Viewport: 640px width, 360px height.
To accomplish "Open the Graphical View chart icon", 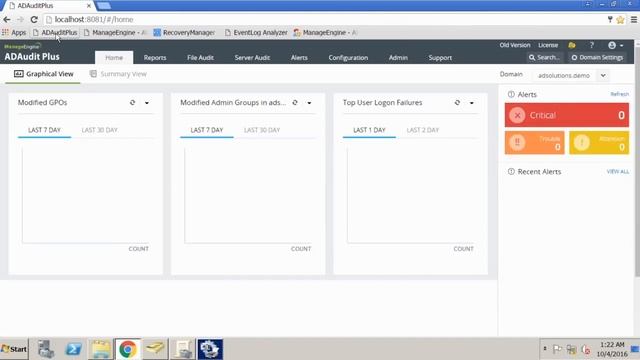I will point(18,73).
